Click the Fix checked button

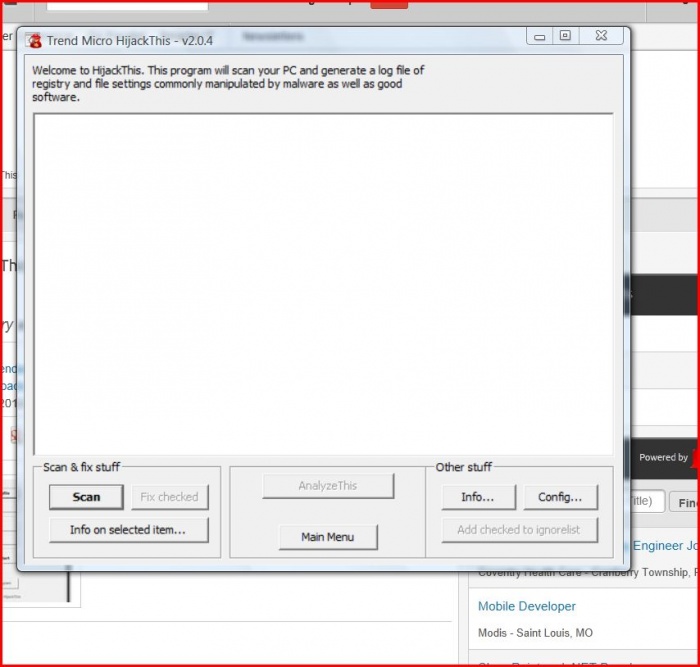[x=170, y=497]
